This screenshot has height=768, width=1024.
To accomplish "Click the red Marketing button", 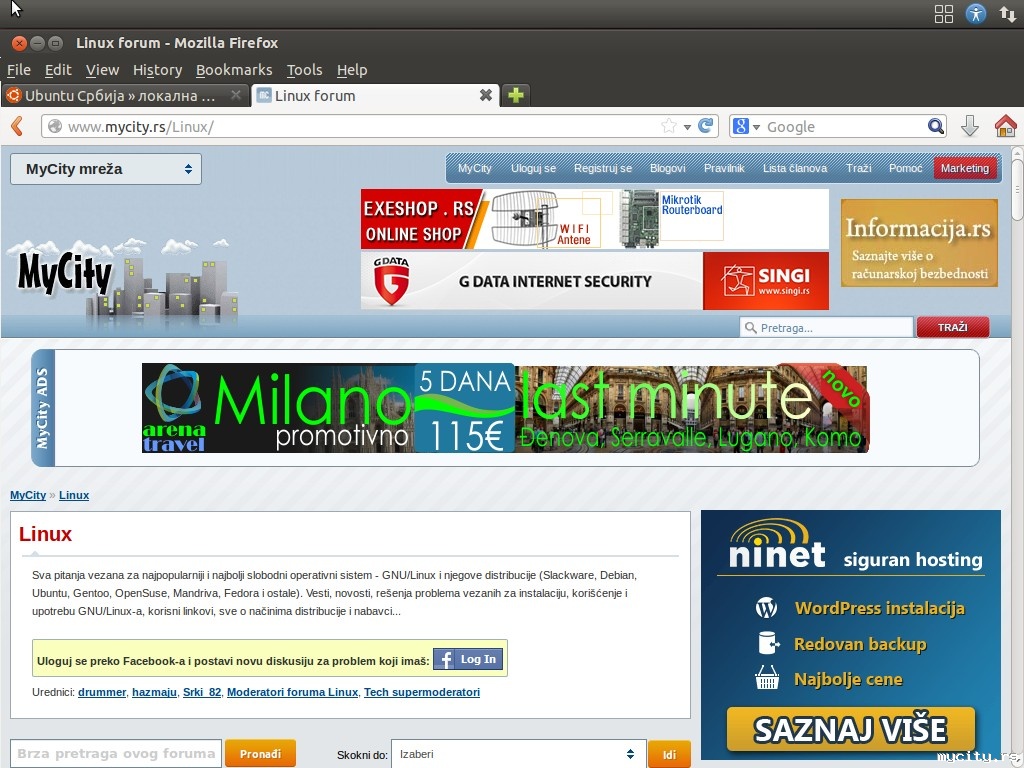I will pyautogui.click(x=965, y=168).
